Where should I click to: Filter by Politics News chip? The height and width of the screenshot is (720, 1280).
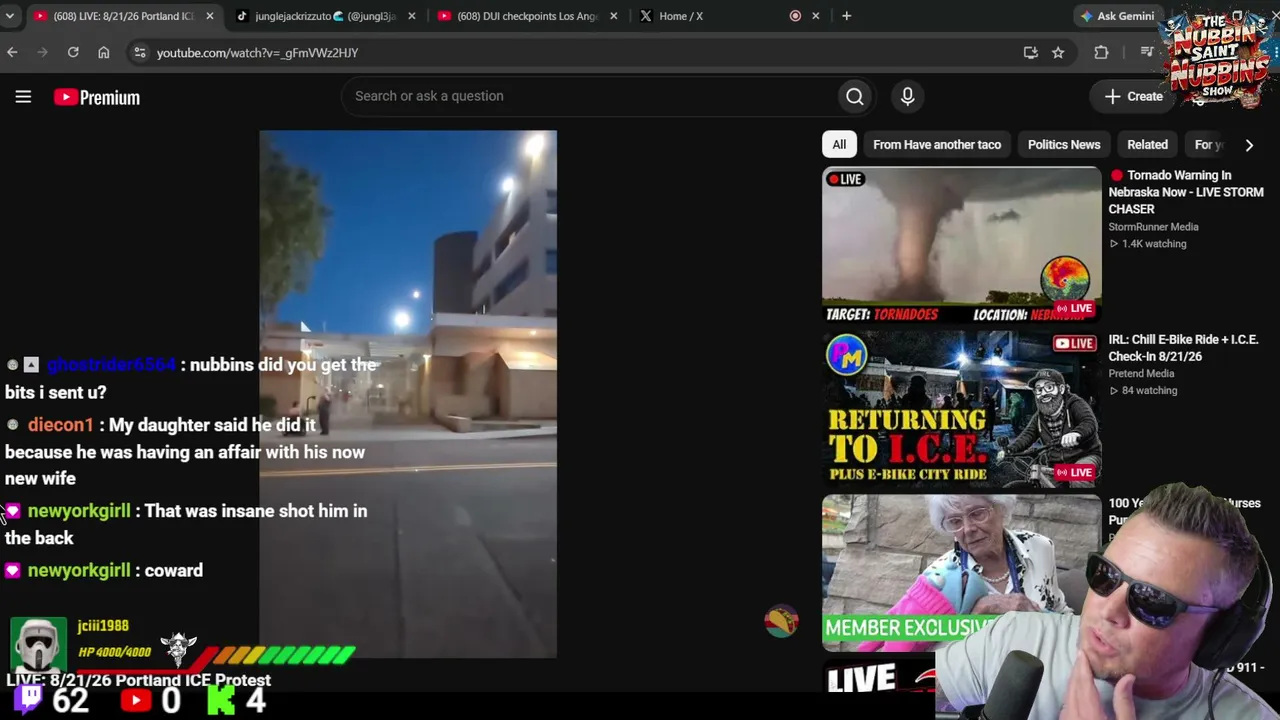pyautogui.click(x=1064, y=145)
